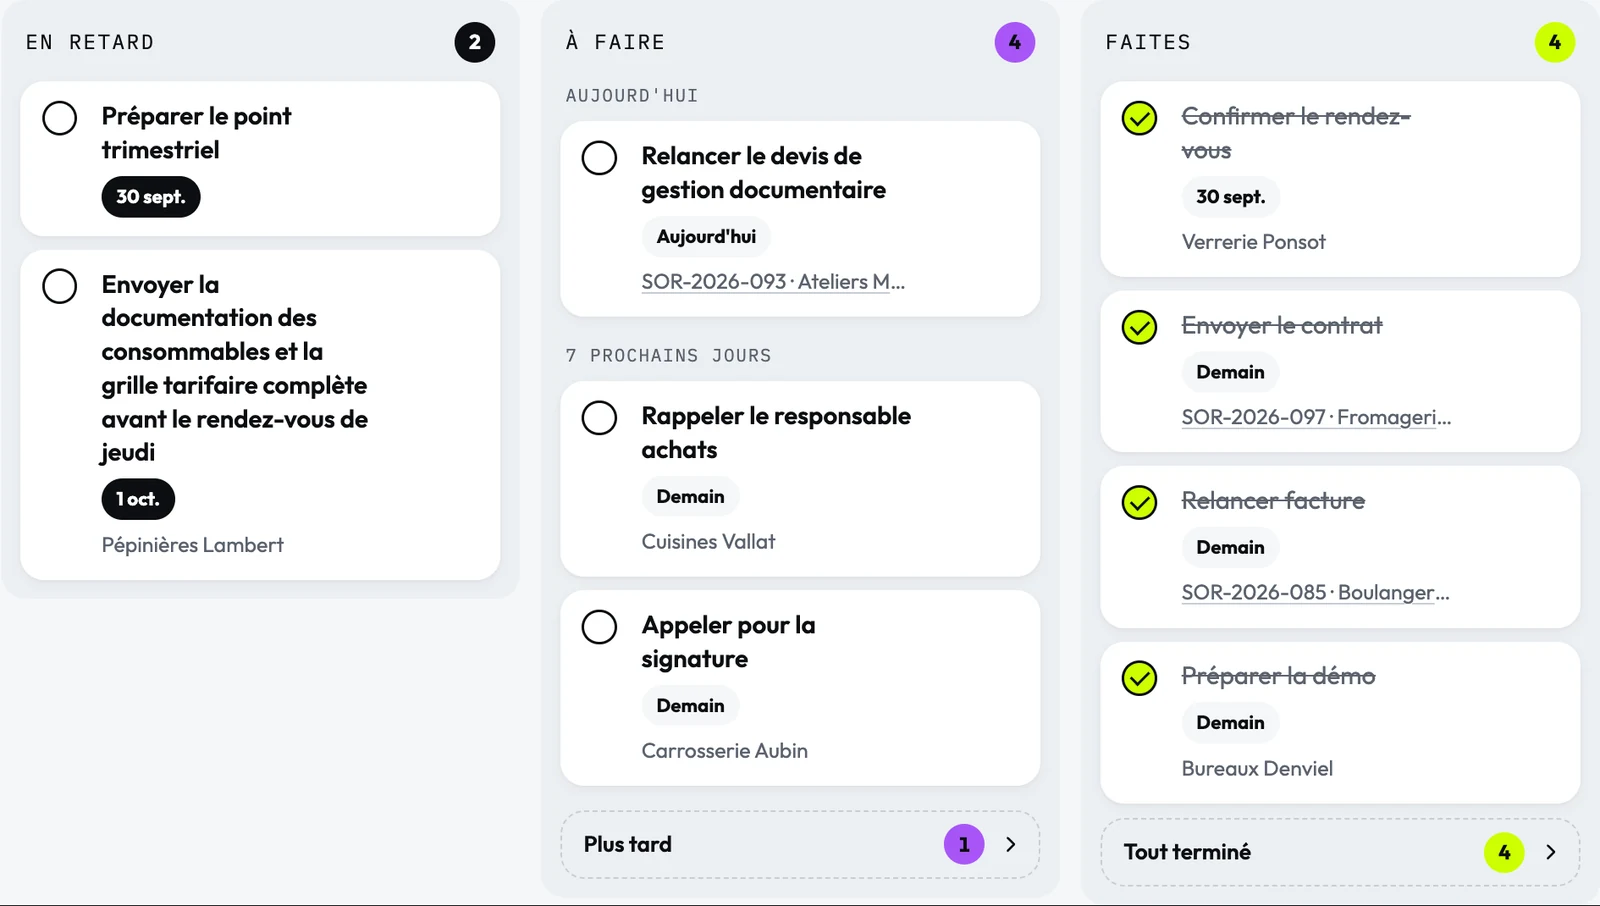The width and height of the screenshot is (1600, 906).
Task: Click the green count badge in 'Faites' header
Action: (x=1555, y=42)
